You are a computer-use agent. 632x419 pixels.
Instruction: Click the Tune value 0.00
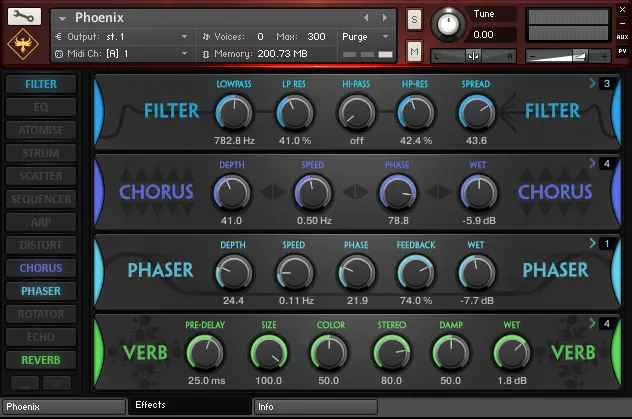pyautogui.click(x=483, y=35)
